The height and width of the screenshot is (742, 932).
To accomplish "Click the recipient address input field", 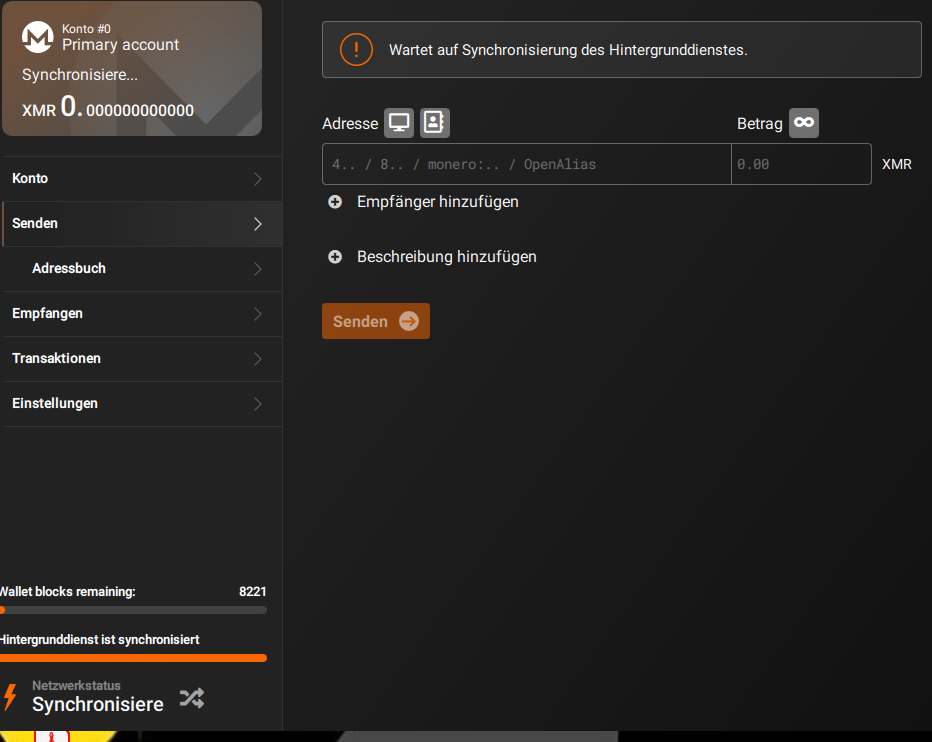I will pyautogui.click(x=527, y=164).
